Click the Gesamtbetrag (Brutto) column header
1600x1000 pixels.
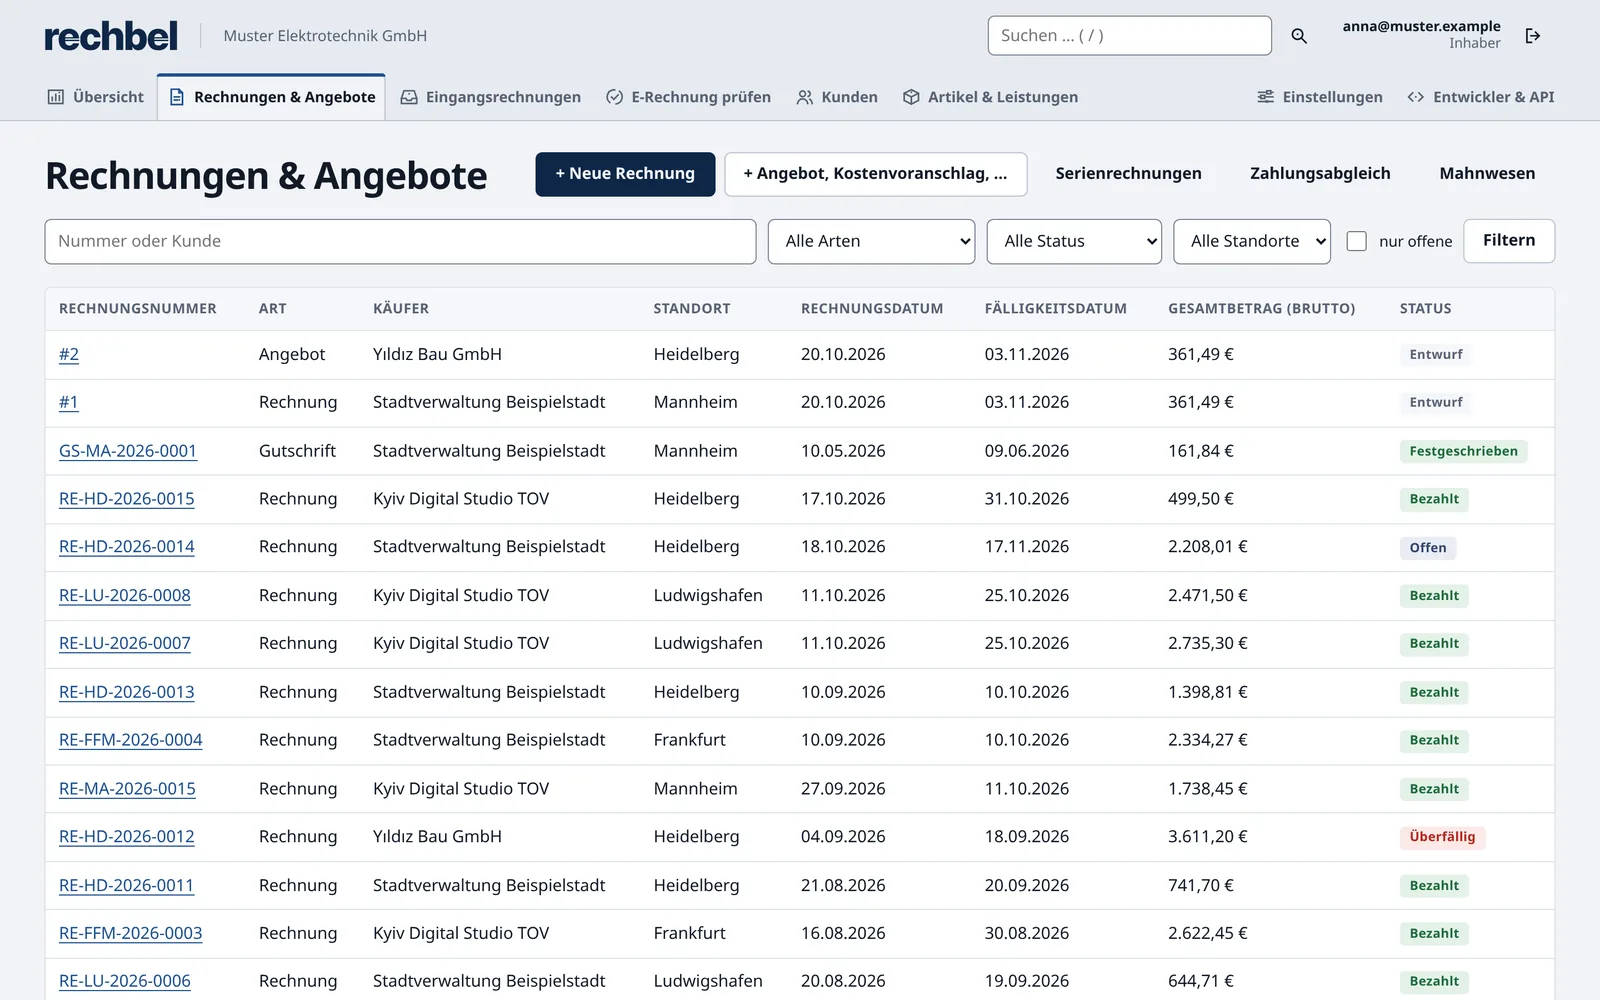[x=1262, y=309]
